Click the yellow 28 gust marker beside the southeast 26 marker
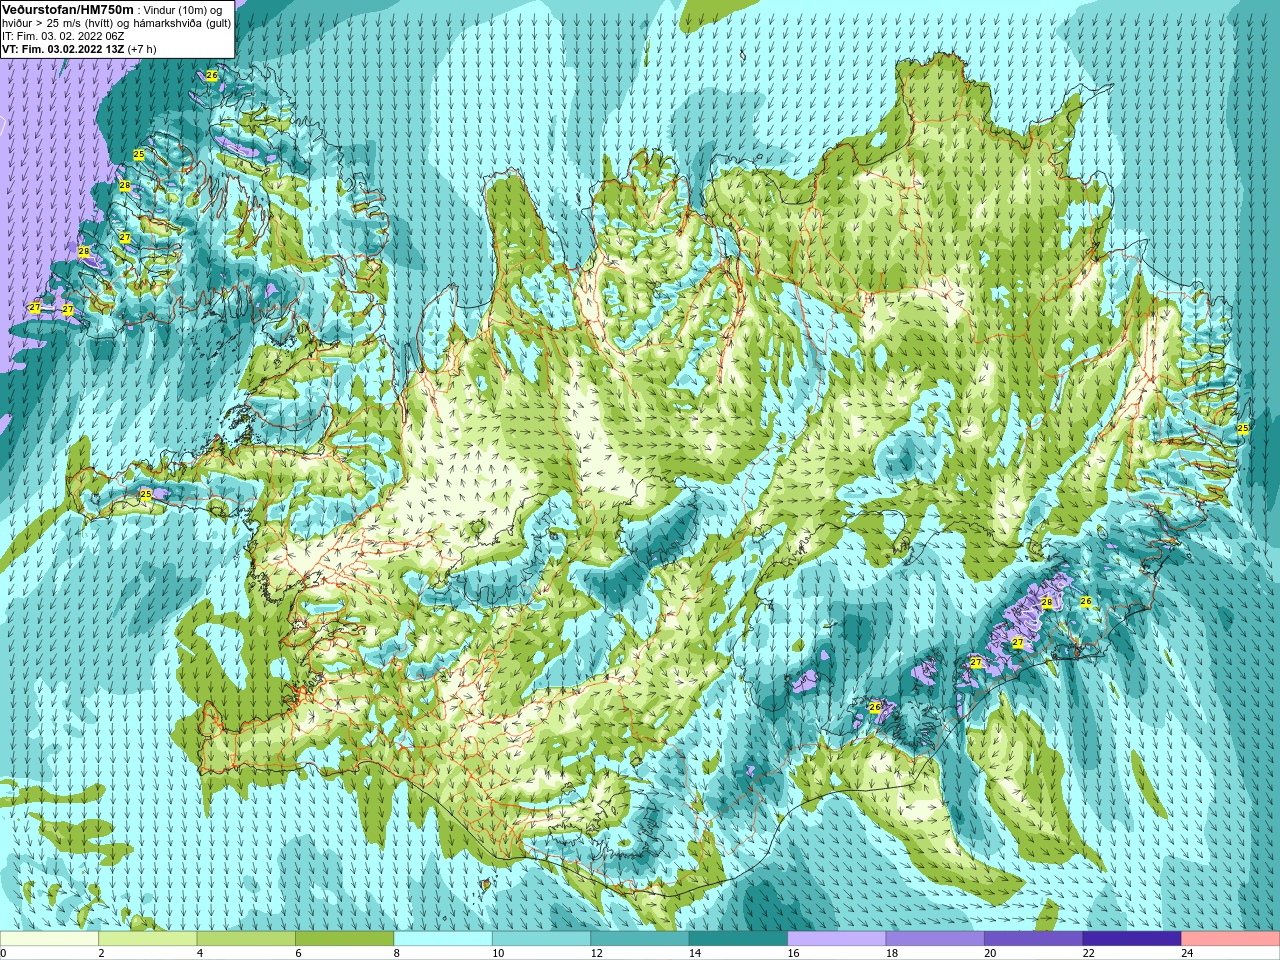The height and width of the screenshot is (960, 1280). pos(1047,602)
